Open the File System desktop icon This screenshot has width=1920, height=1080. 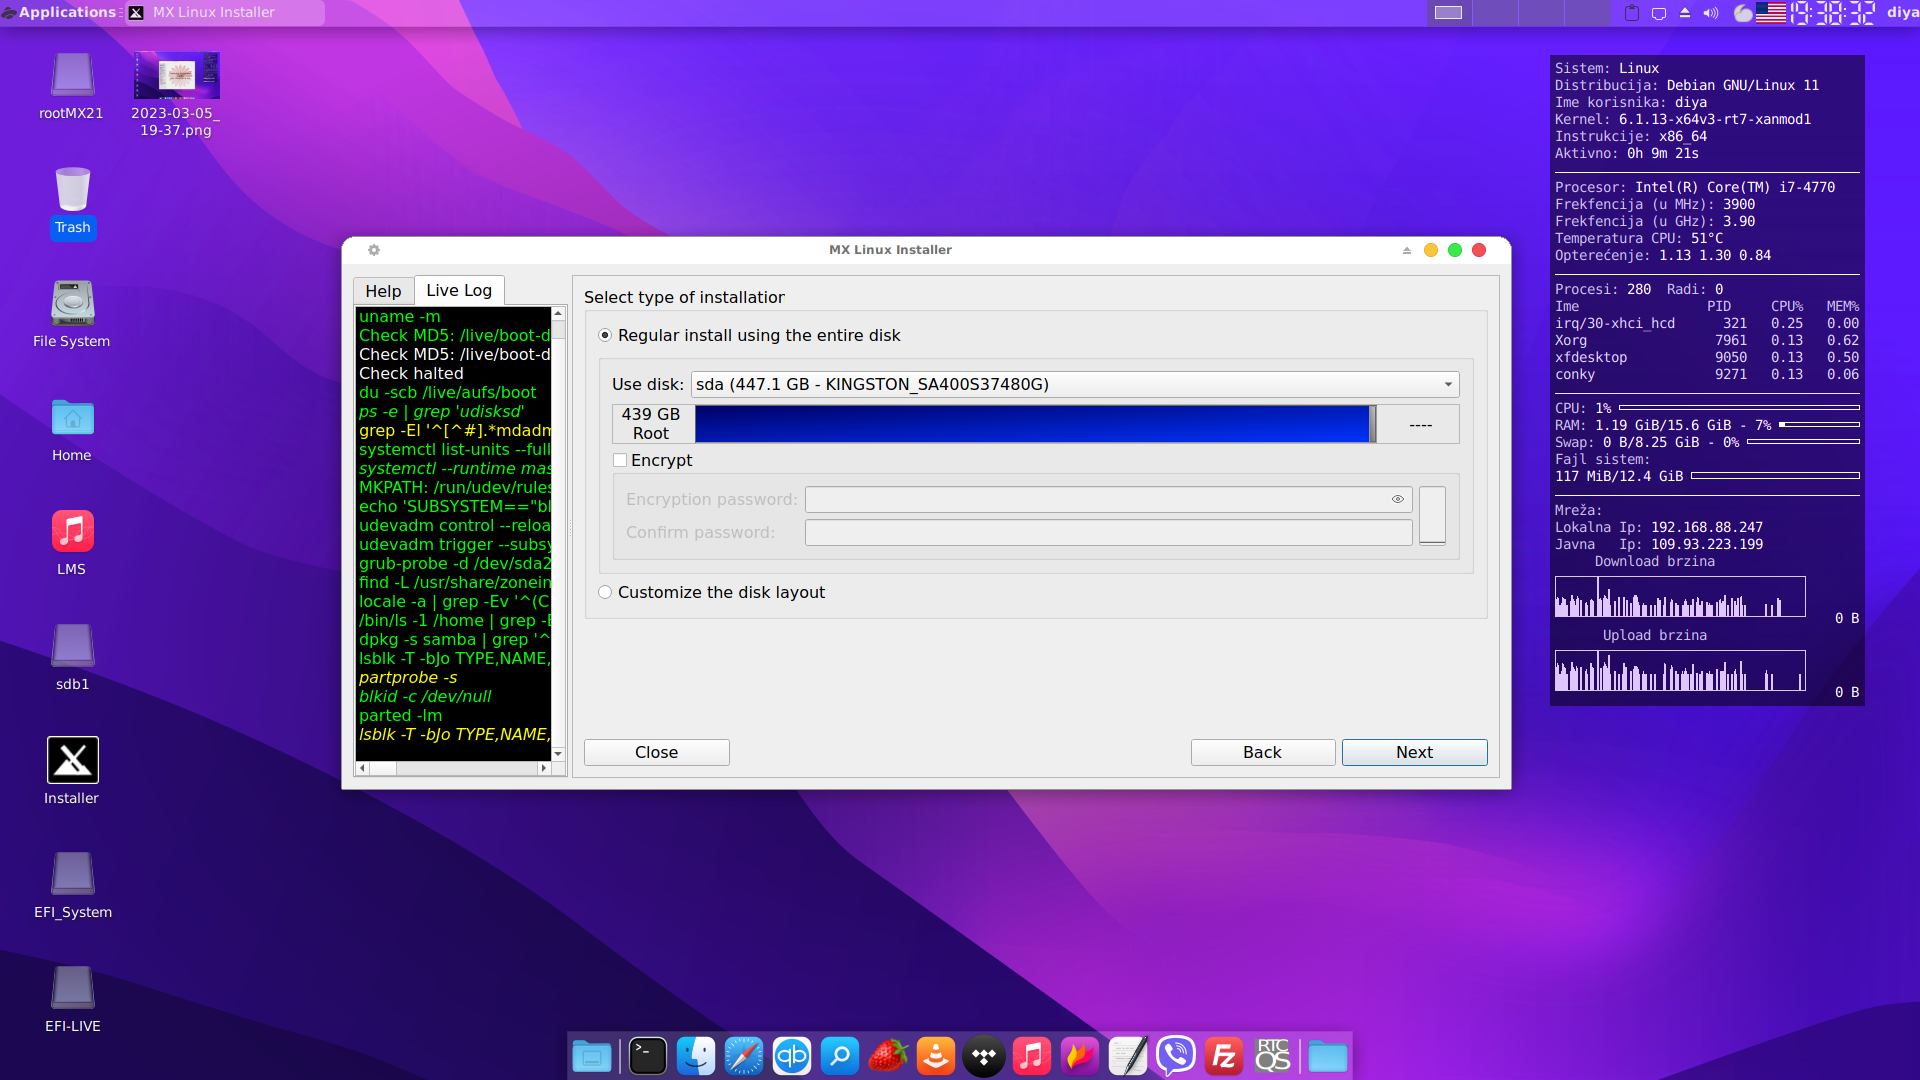click(72, 303)
